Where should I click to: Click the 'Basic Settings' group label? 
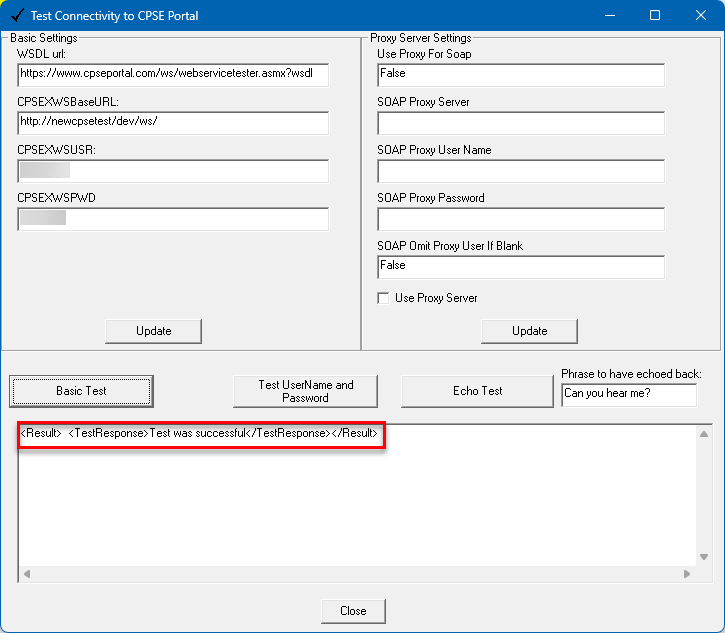point(44,38)
